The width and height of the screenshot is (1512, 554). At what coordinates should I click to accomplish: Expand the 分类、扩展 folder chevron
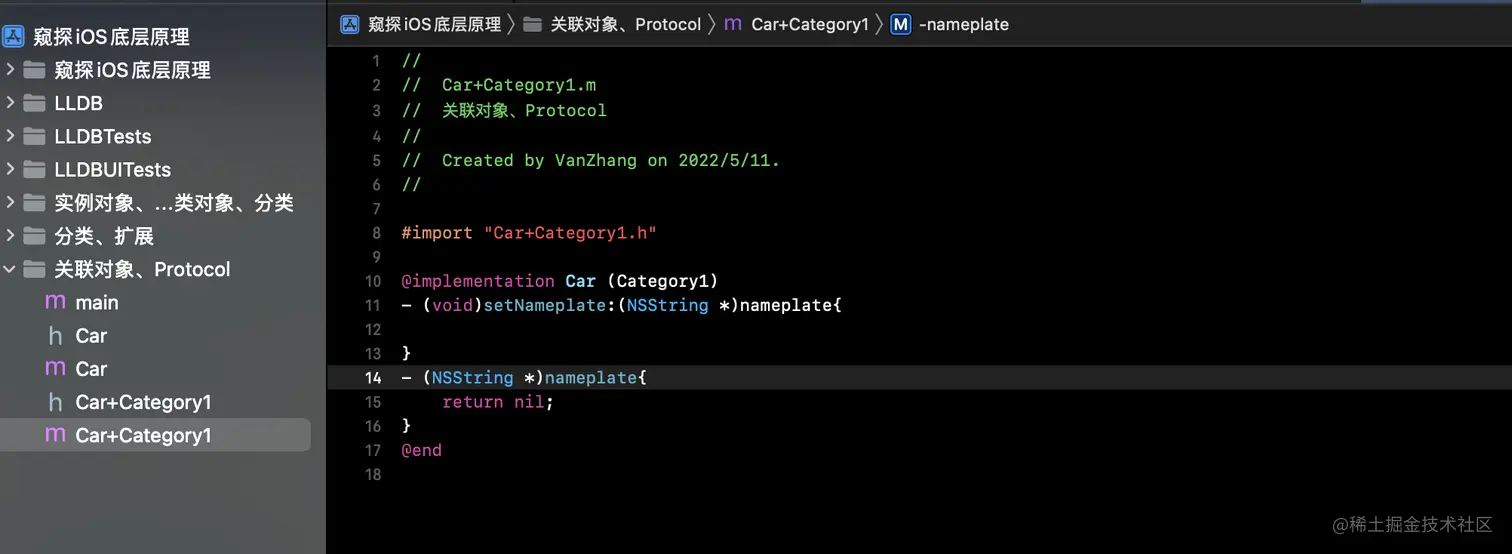click(x=10, y=236)
